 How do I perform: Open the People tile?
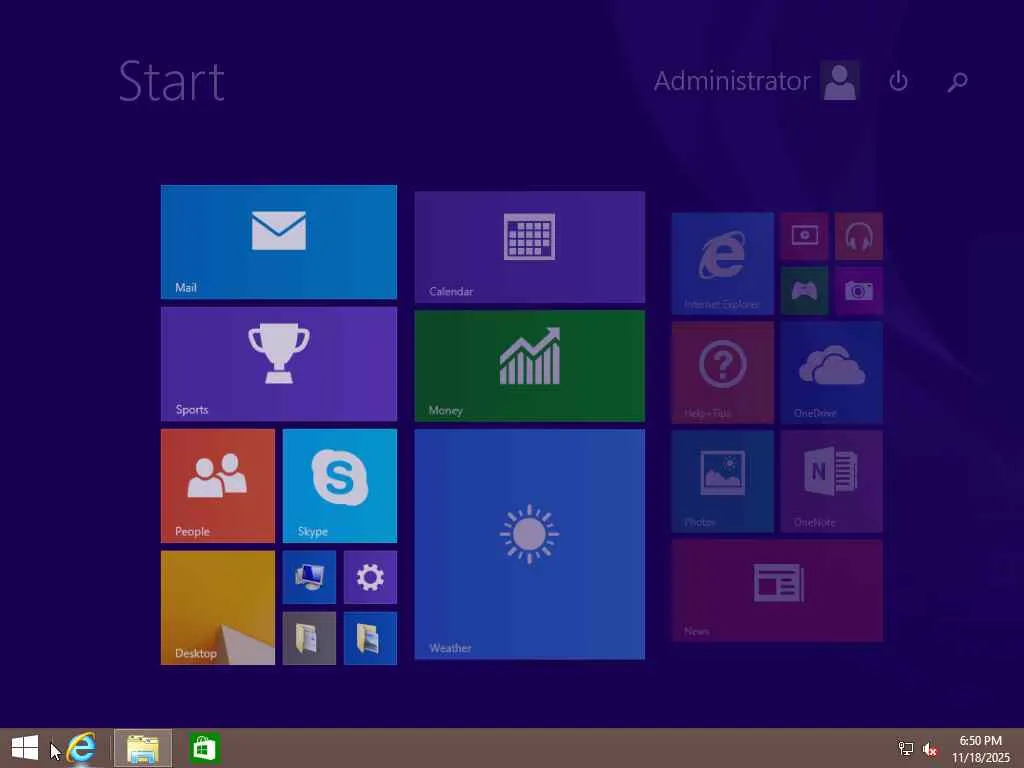click(218, 486)
